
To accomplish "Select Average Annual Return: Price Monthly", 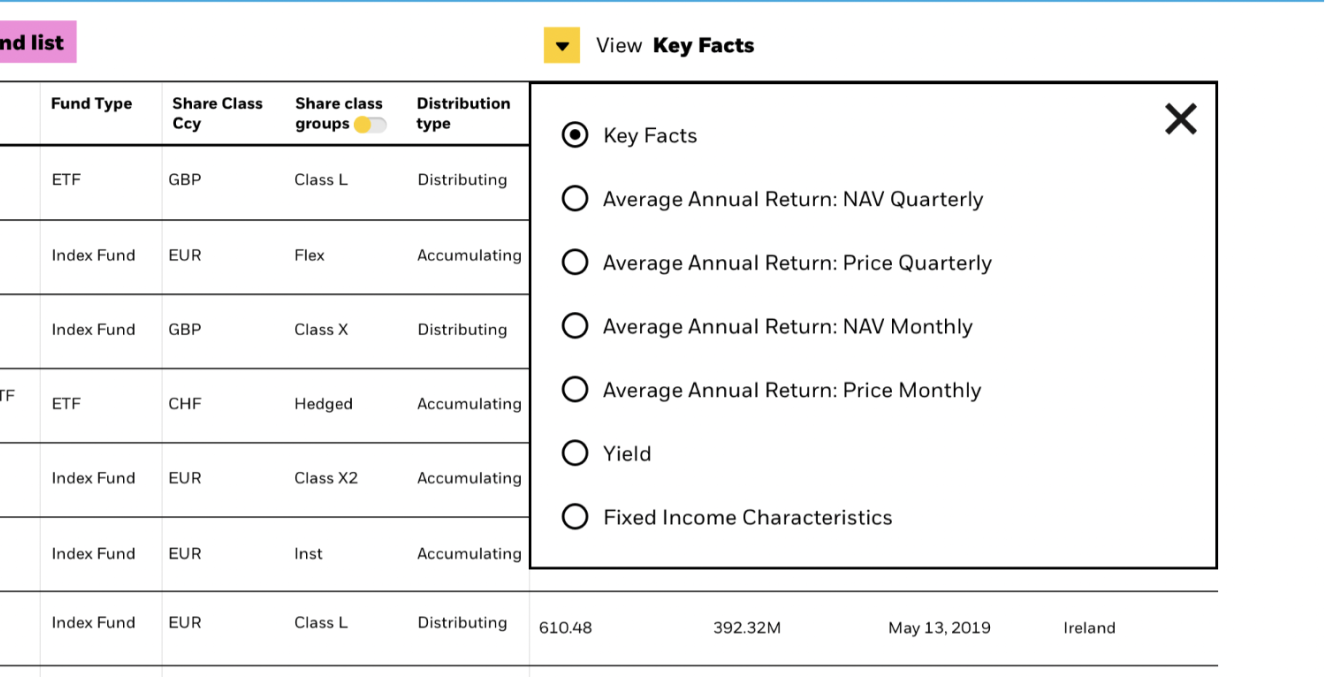I will tap(575, 390).
